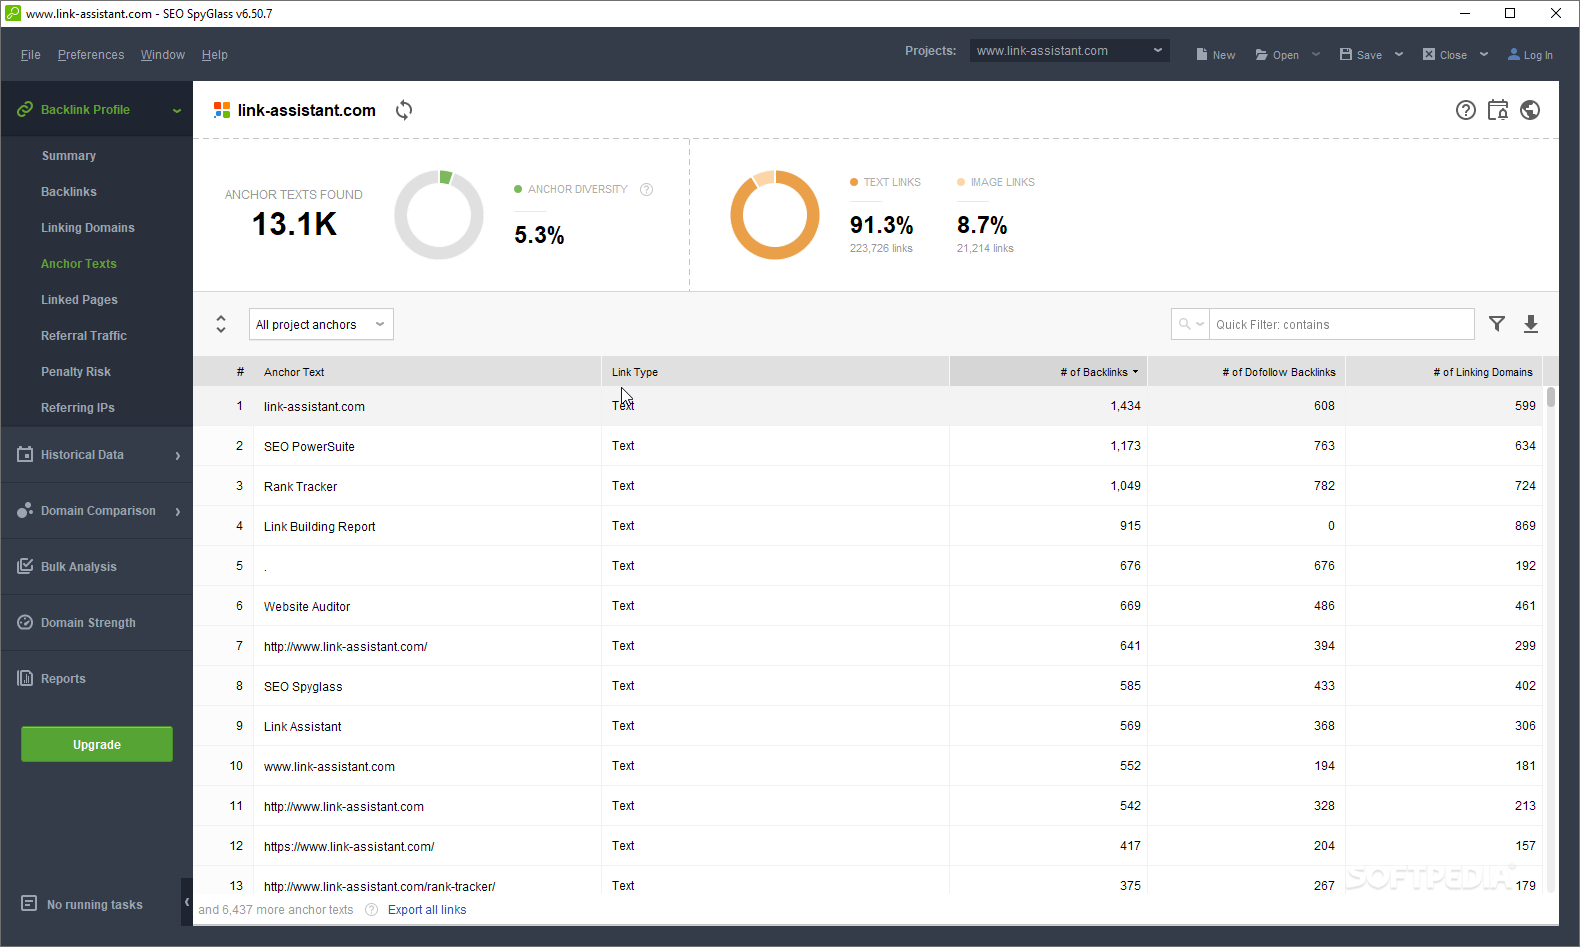1580x947 pixels.
Task: Click the Backlink Profile link icon
Action: pos(25,109)
